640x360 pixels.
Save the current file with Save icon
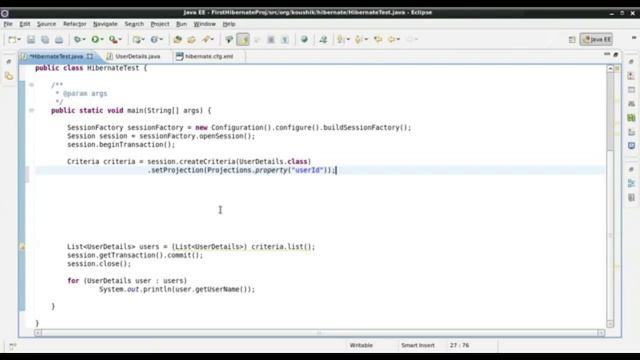[31, 40]
